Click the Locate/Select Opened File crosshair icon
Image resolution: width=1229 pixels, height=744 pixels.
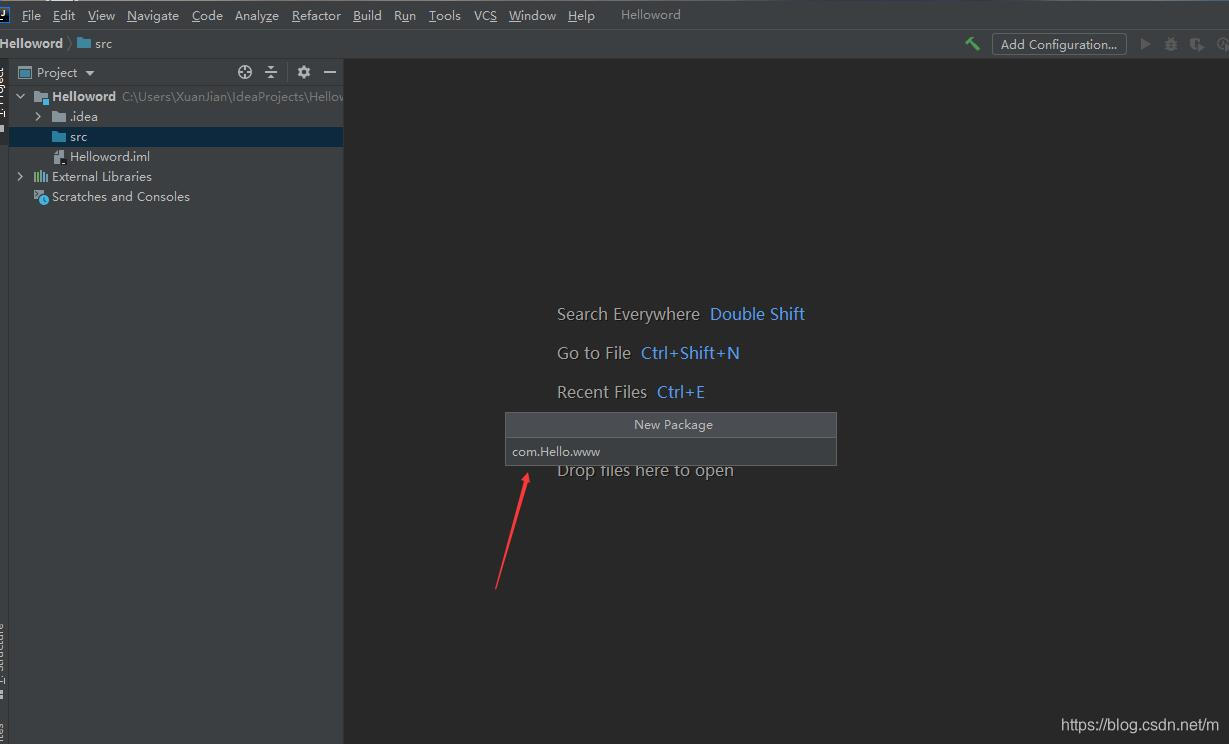[245, 72]
